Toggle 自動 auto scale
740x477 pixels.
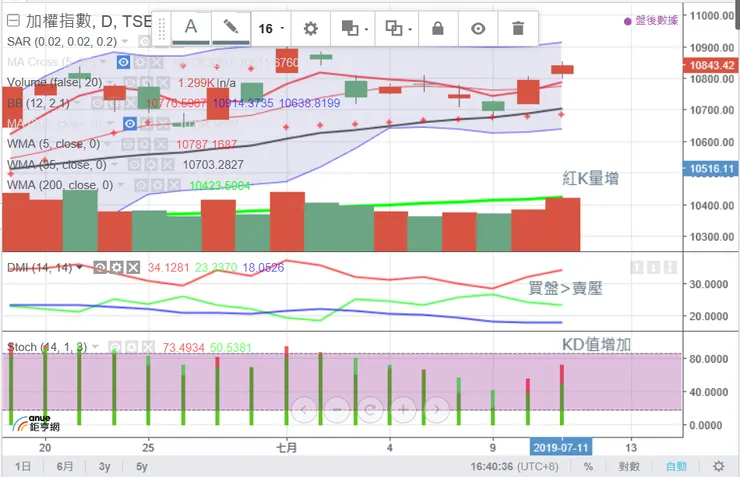[676, 467]
